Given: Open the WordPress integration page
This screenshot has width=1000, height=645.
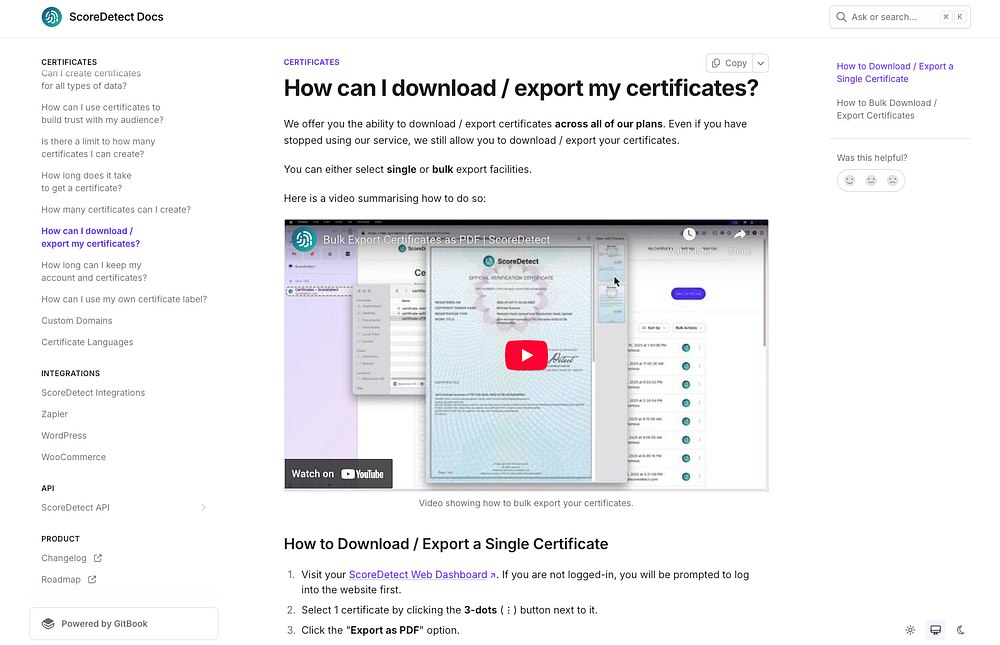Looking at the screenshot, I should pyautogui.click(x=64, y=436).
